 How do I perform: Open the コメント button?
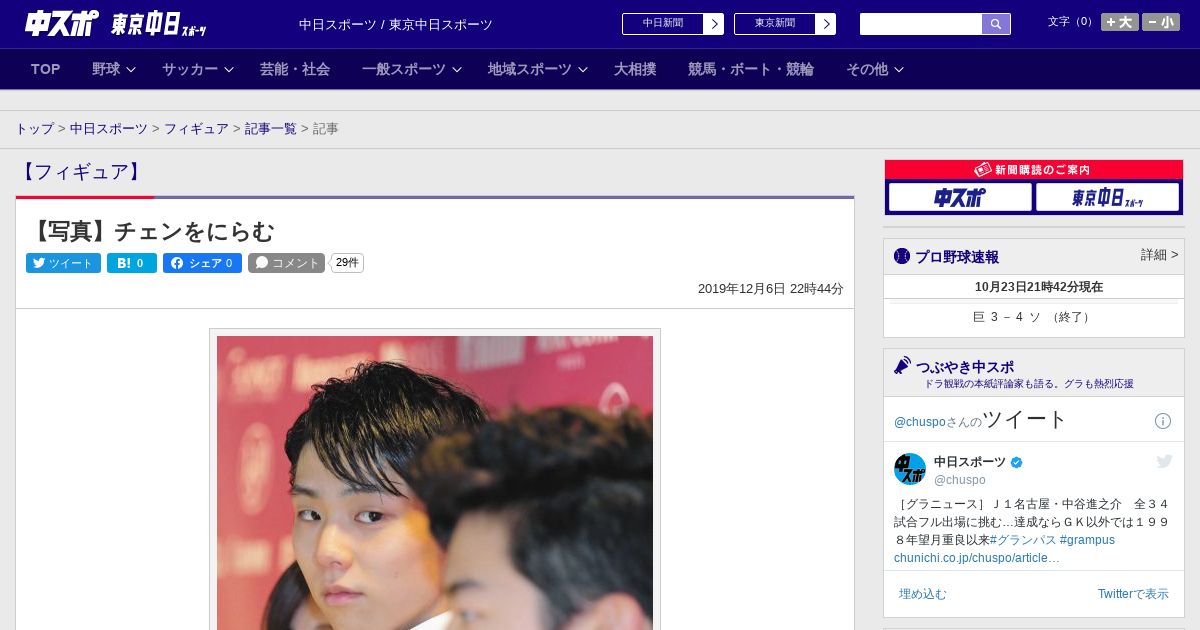pyautogui.click(x=287, y=263)
